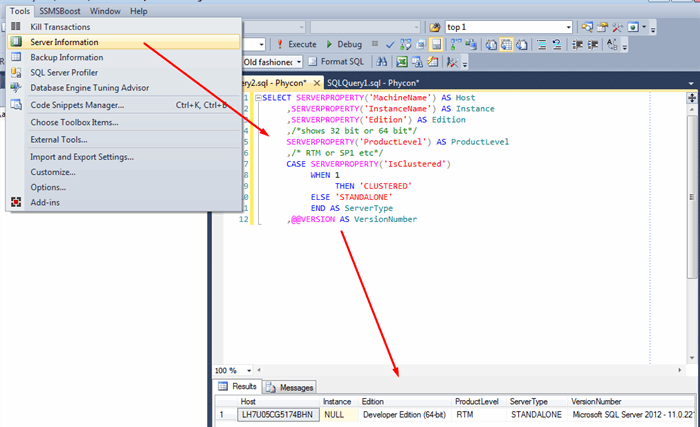Click the Format SQL button
Screen dimensions: 700x427
[337, 62]
